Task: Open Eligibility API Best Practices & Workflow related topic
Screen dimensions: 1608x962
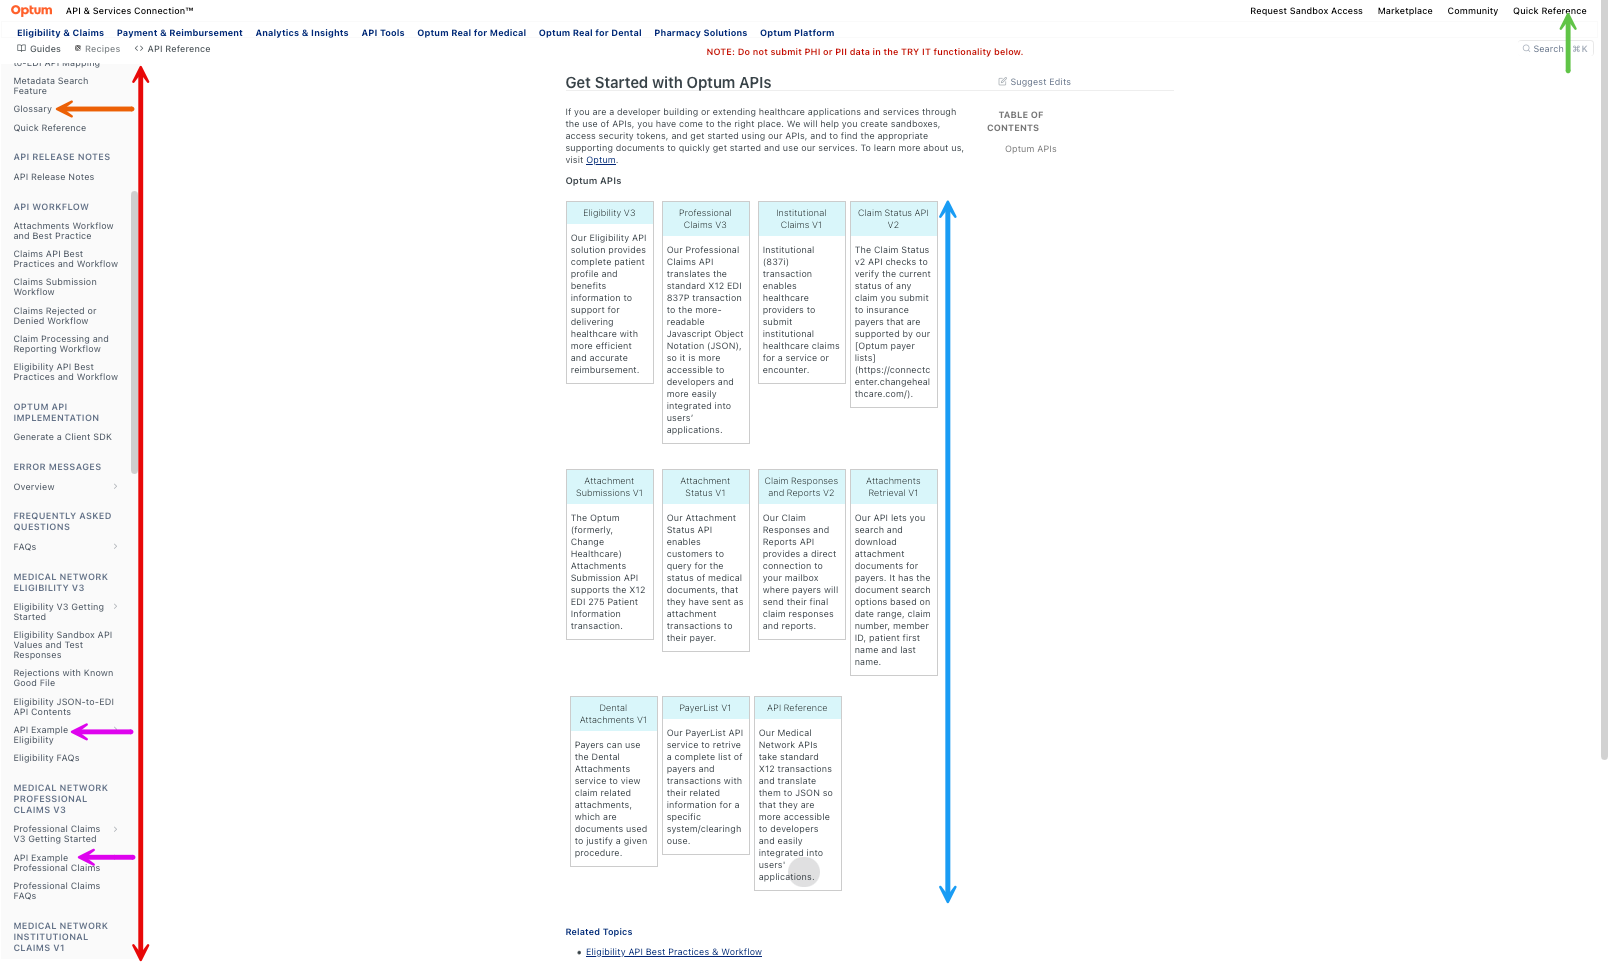Action: coord(674,952)
